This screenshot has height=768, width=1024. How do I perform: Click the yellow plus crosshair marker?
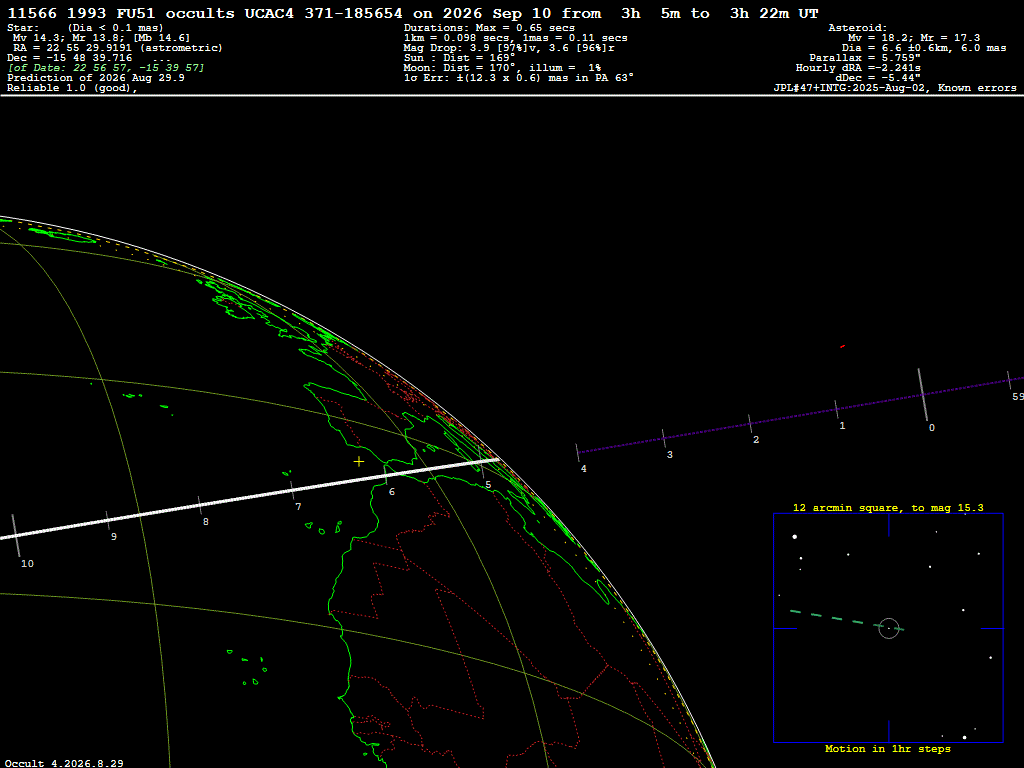(x=359, y=462)
